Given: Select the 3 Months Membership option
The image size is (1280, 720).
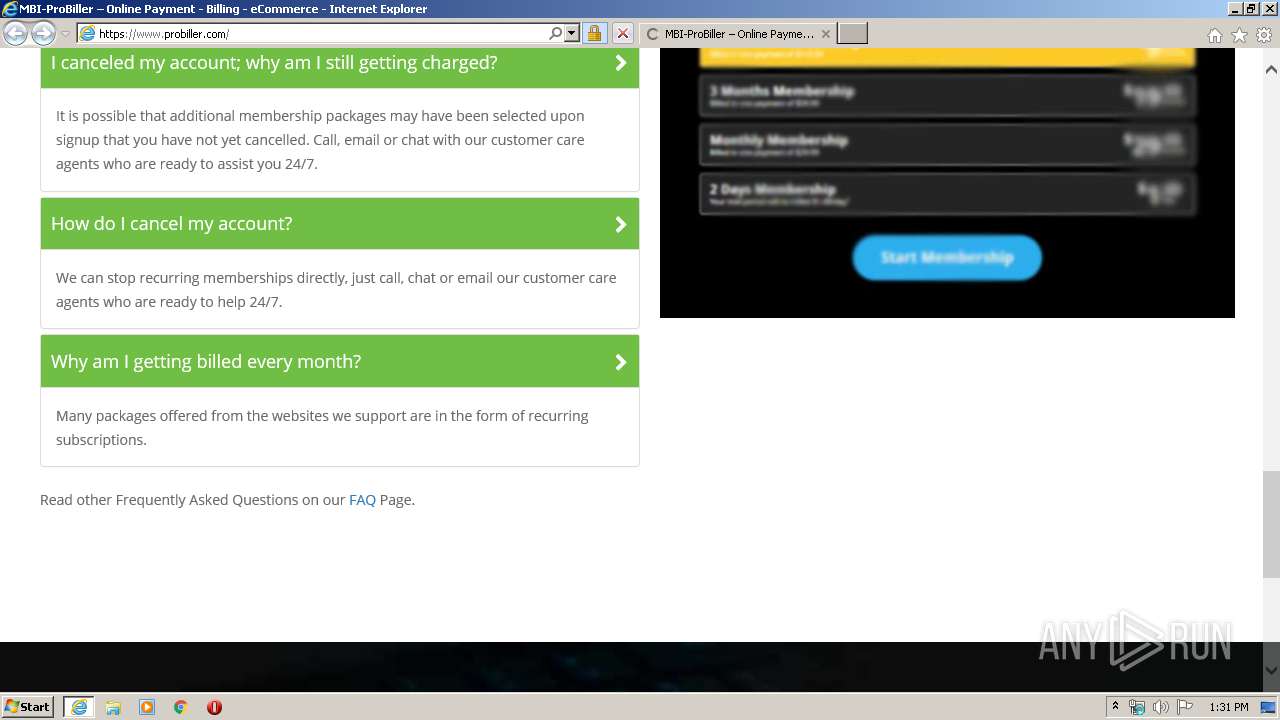Looking at the screenshot, I should (x=947, y=95).
